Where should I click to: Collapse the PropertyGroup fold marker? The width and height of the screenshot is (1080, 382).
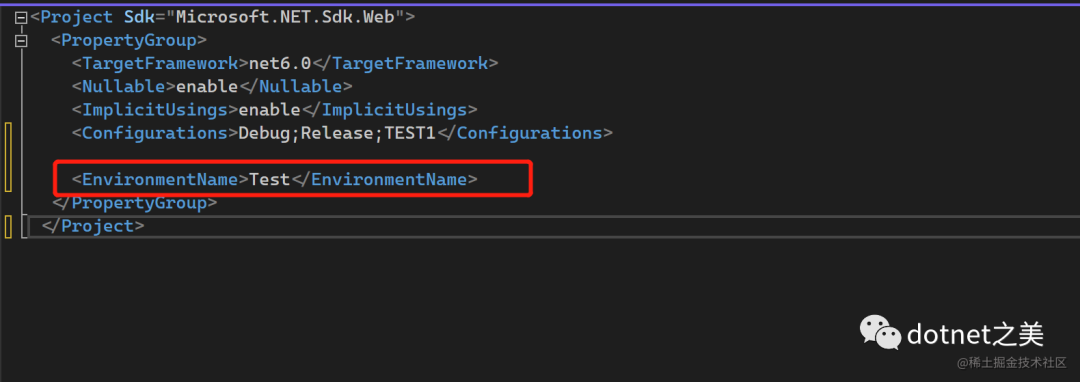pyautogui.click(x=22, y=41)
